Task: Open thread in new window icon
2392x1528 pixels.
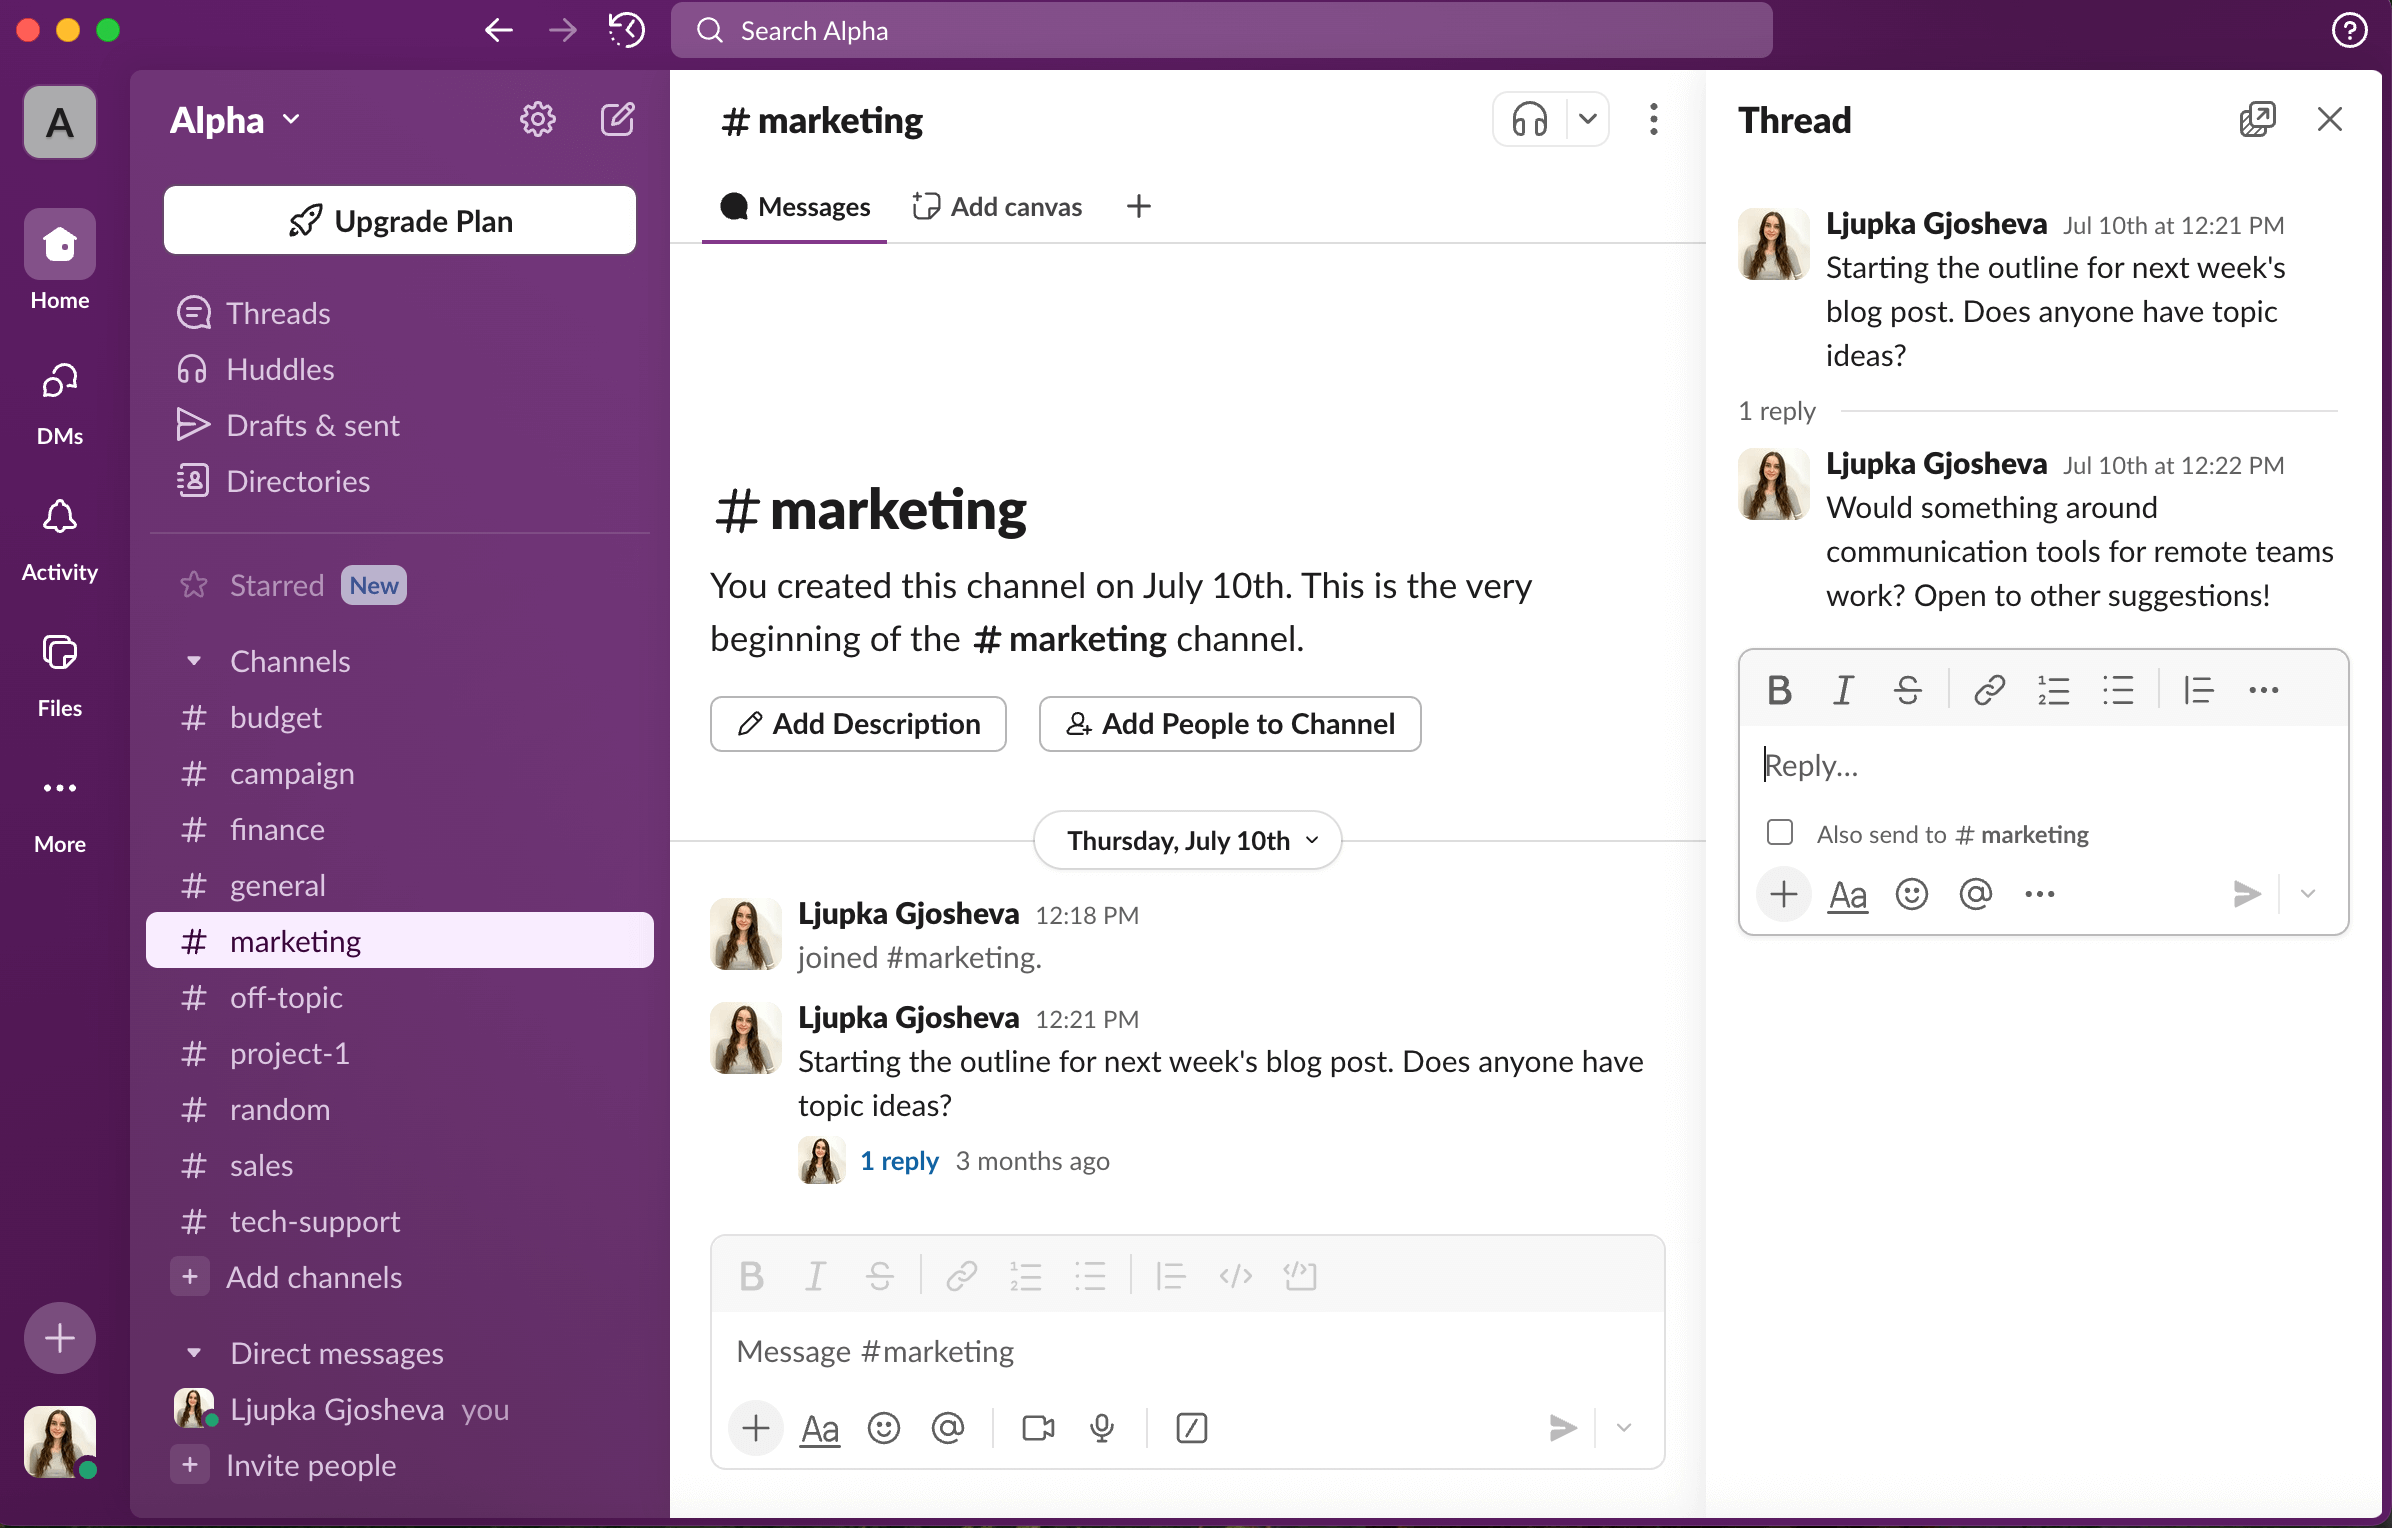Action: pyautogui.click(x=2257, y=120)
